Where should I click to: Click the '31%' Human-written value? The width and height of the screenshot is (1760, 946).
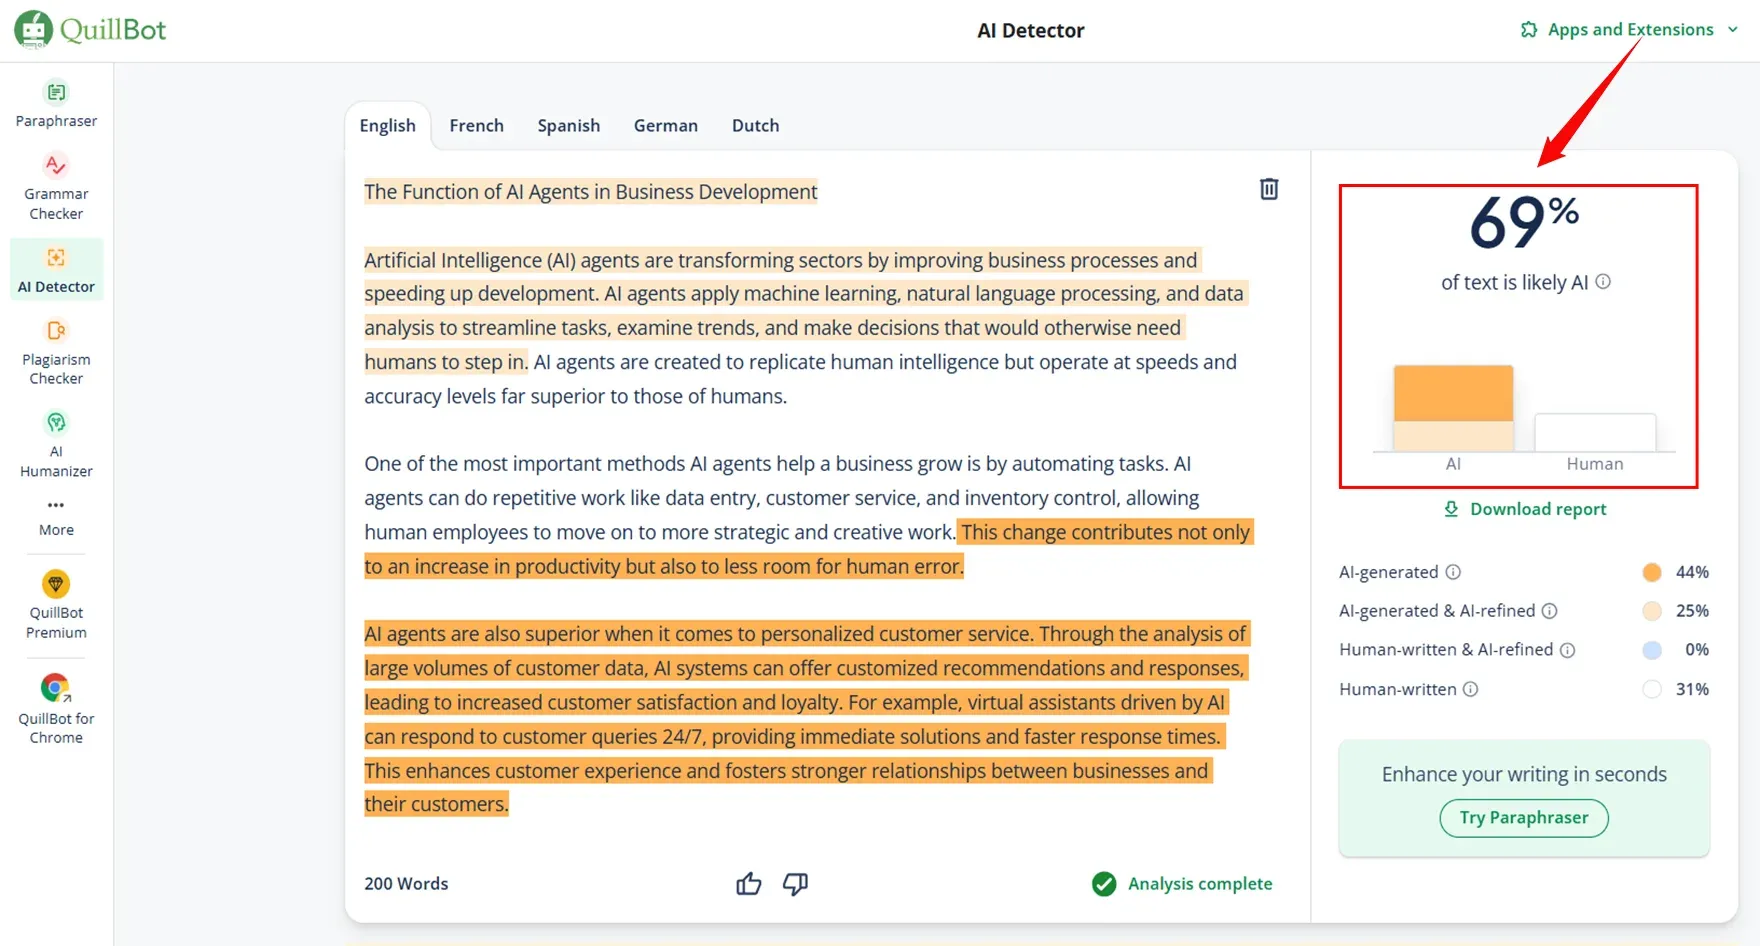point(1692,689)
